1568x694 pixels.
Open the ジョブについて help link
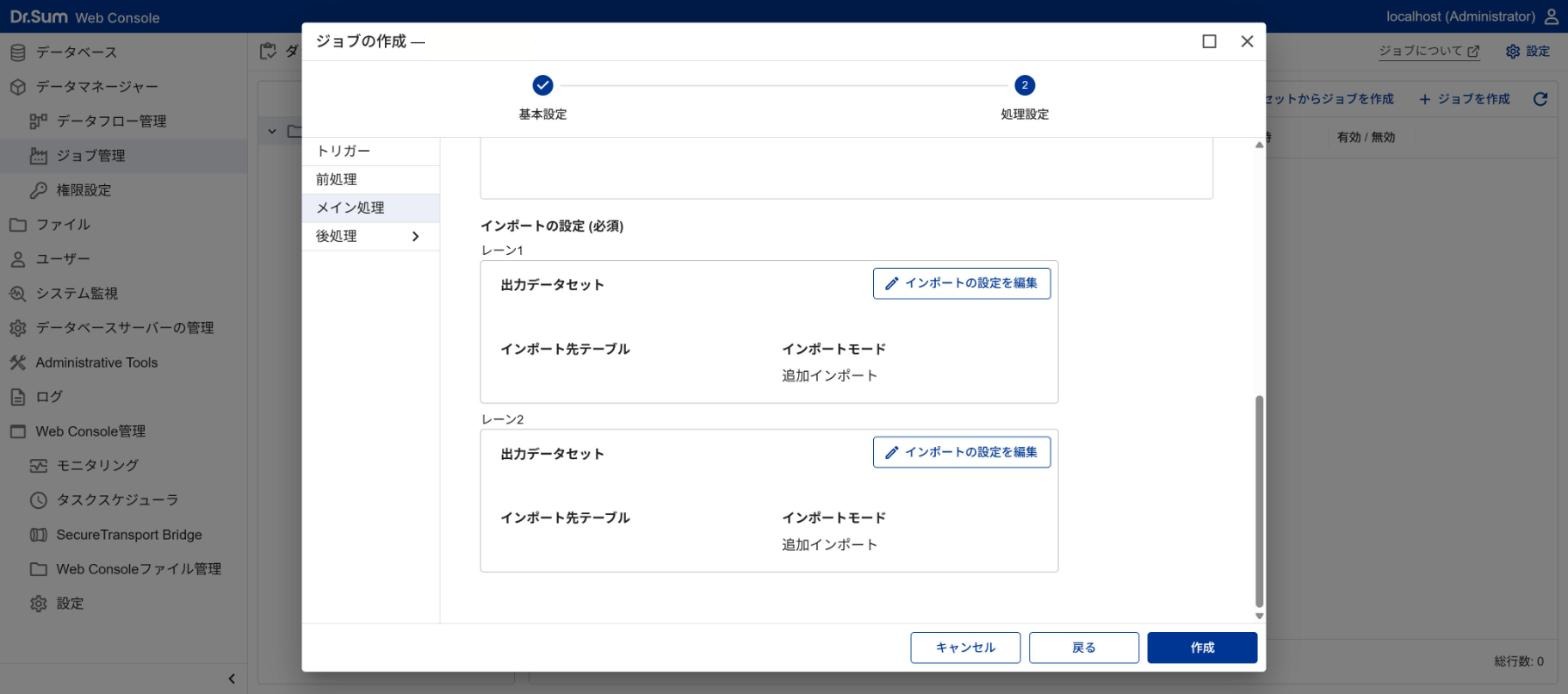pos(1428,51)
